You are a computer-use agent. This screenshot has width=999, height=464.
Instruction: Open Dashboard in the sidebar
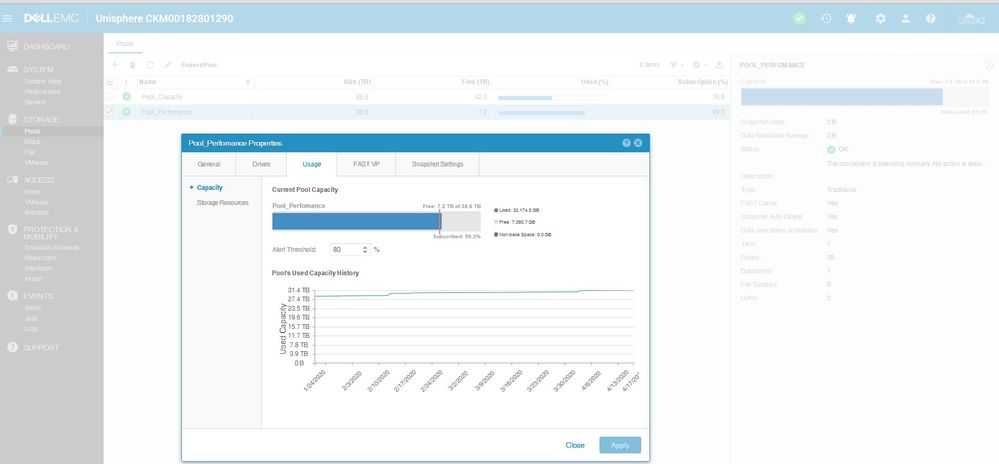pos(47,47)
